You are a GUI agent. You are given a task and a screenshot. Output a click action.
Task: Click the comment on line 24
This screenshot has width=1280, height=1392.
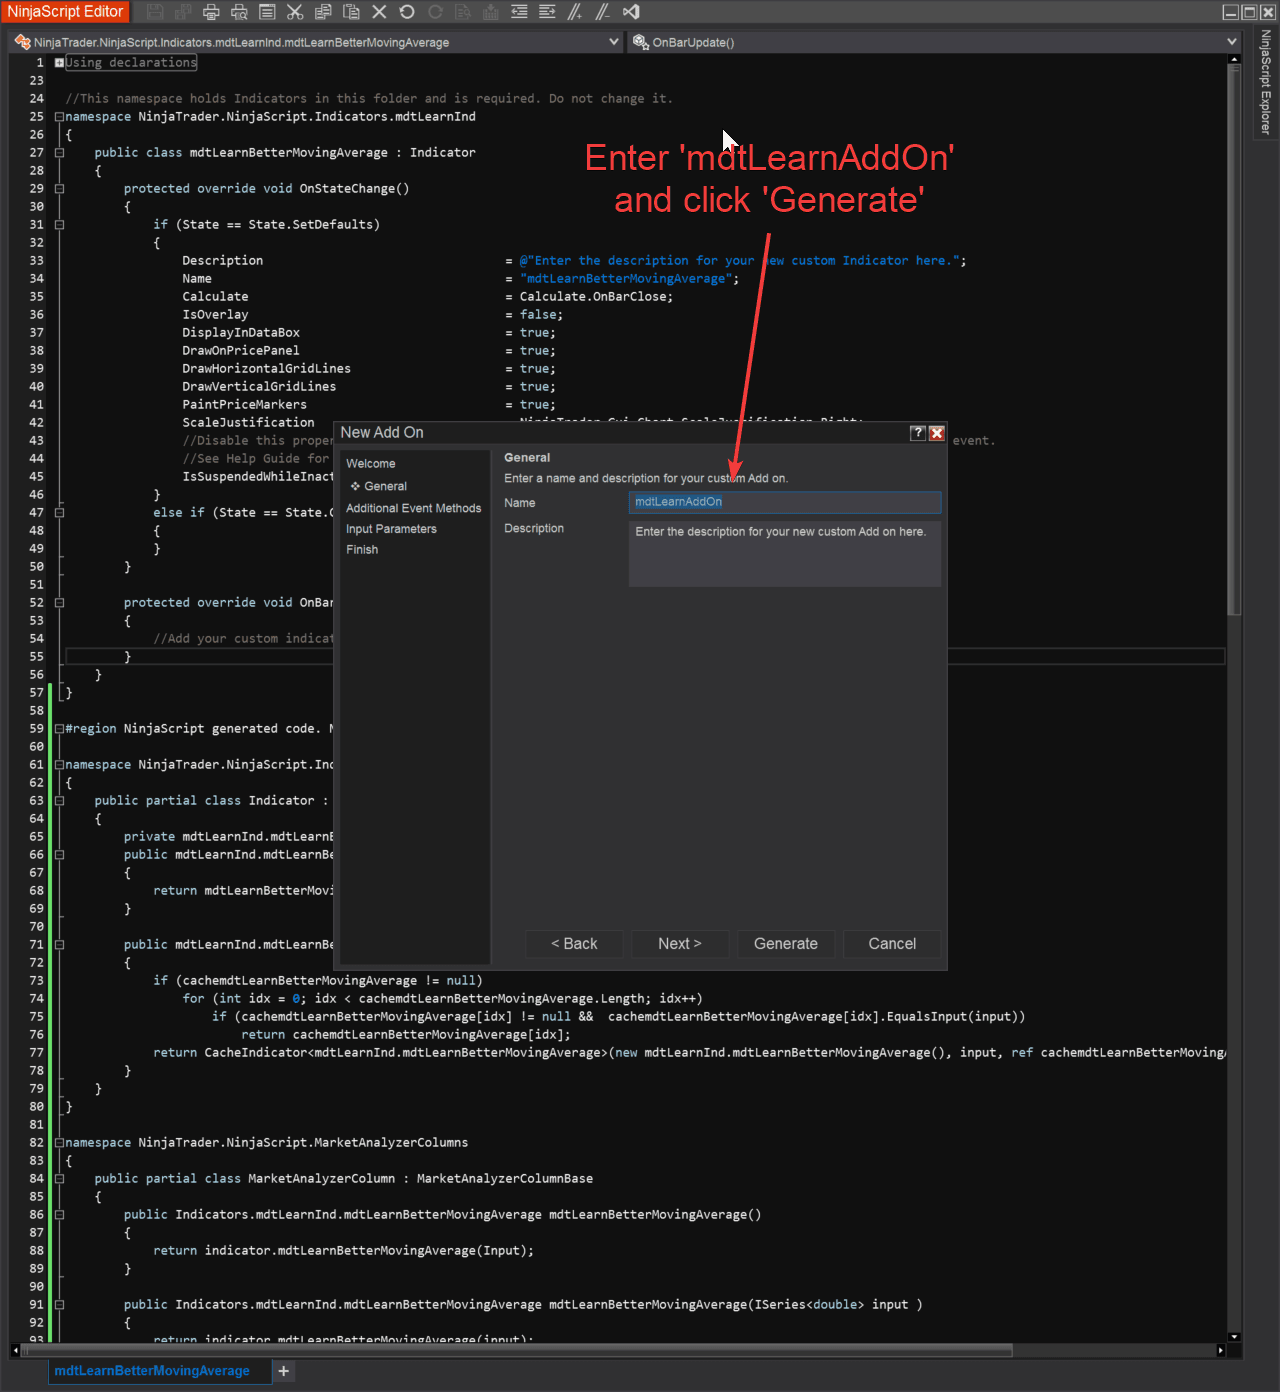(369, 99)
